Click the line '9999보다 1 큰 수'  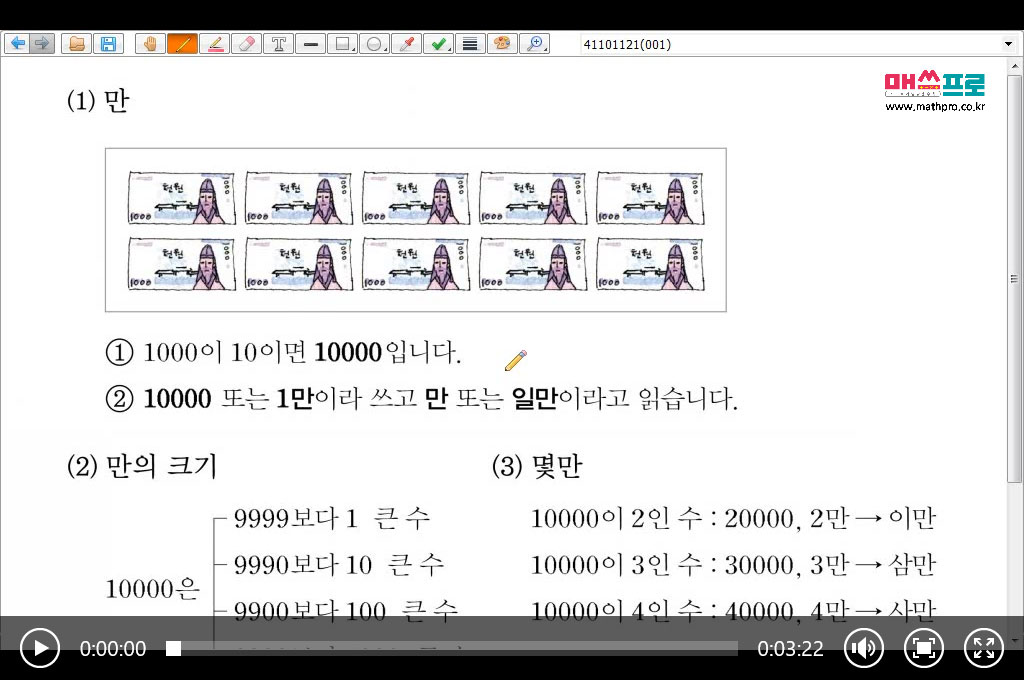(332, 519)
